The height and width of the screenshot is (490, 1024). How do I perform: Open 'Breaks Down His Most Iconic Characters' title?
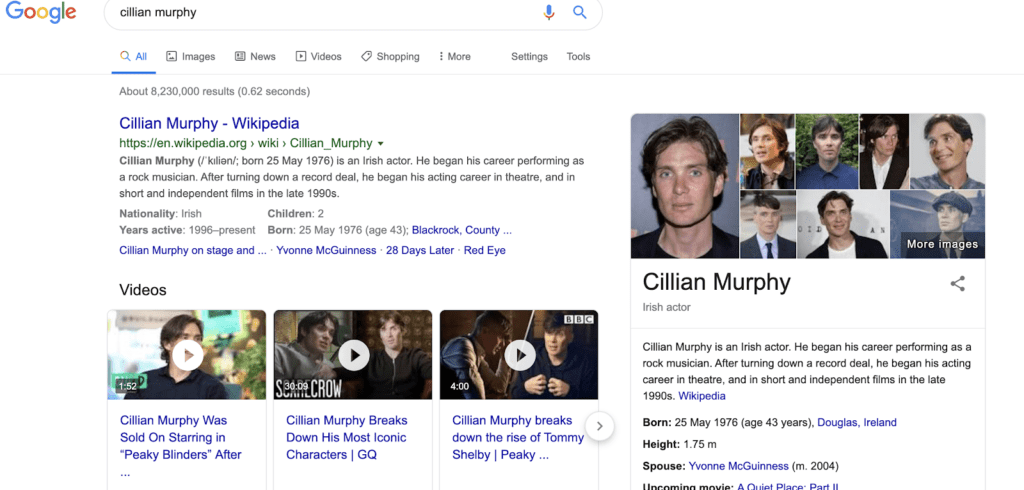(x=347, y=437)
